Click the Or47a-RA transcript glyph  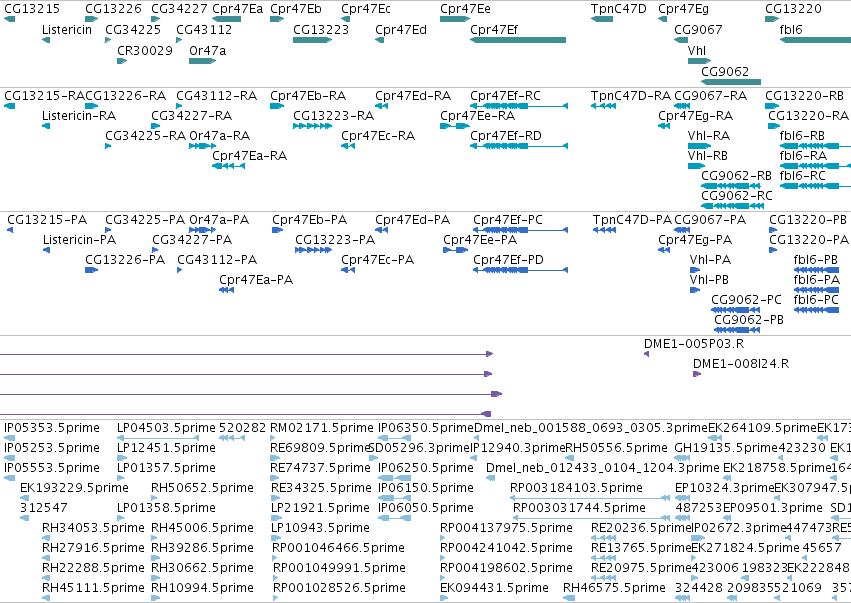pos(202,146)
